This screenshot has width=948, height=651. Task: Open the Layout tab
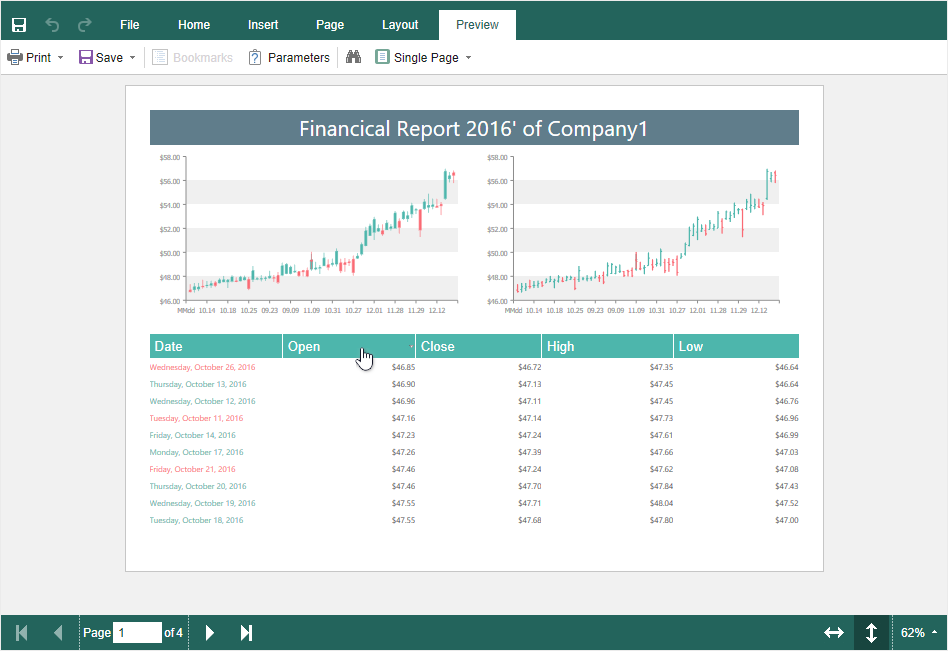coord(400,25)
